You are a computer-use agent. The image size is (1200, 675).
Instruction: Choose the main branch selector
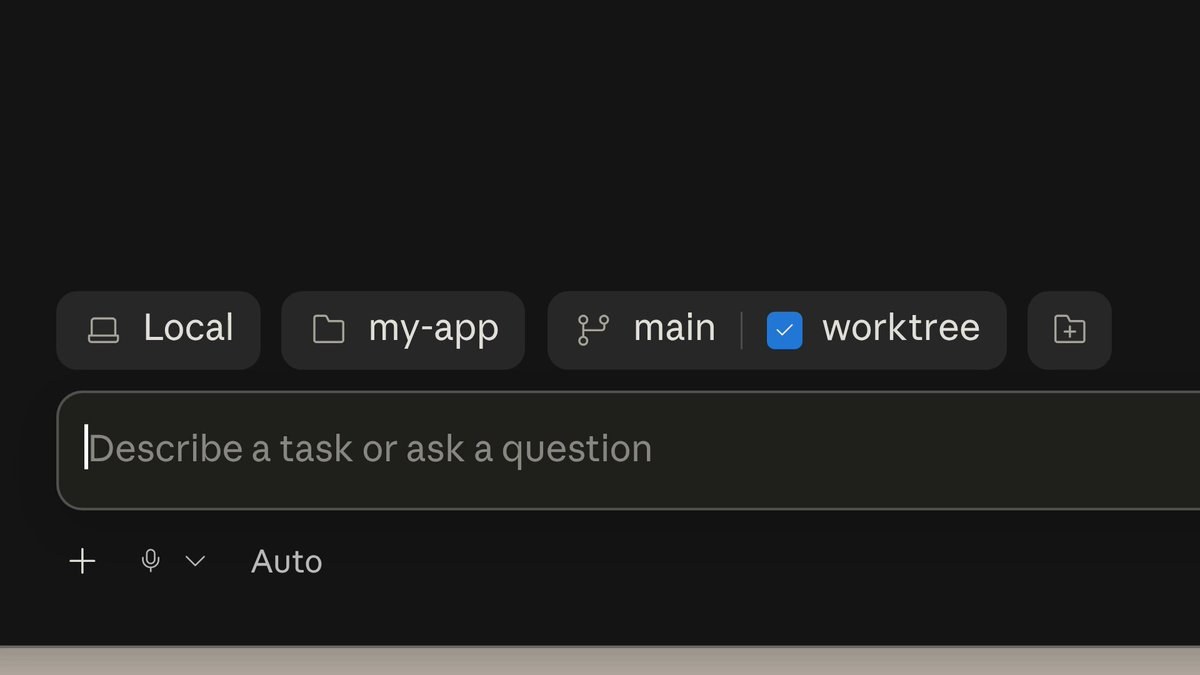[x=646, y=330]
